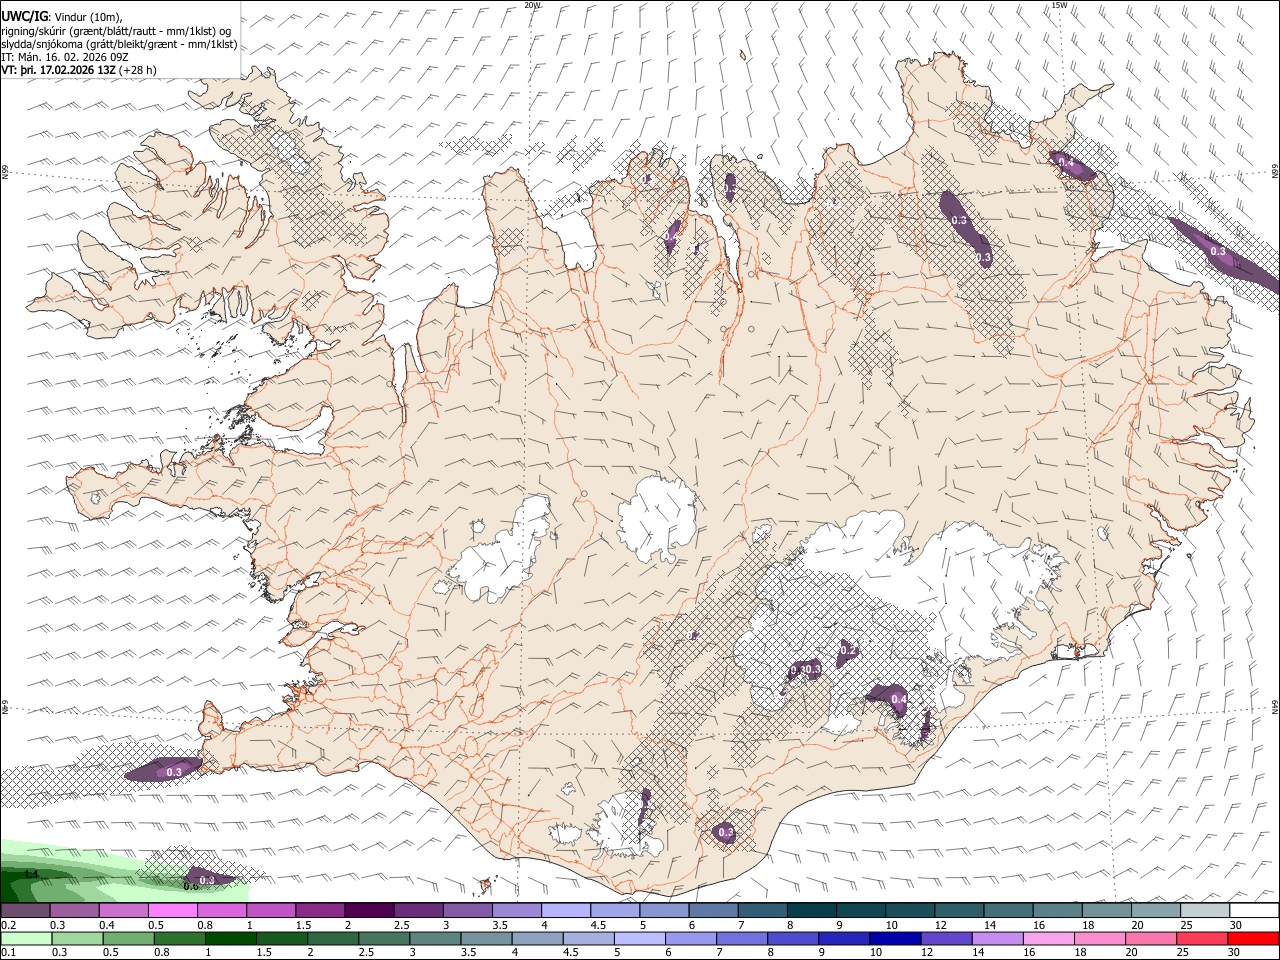
Task: Click the white Hofsjökull glacier in central Iceland
Action: 658,520
